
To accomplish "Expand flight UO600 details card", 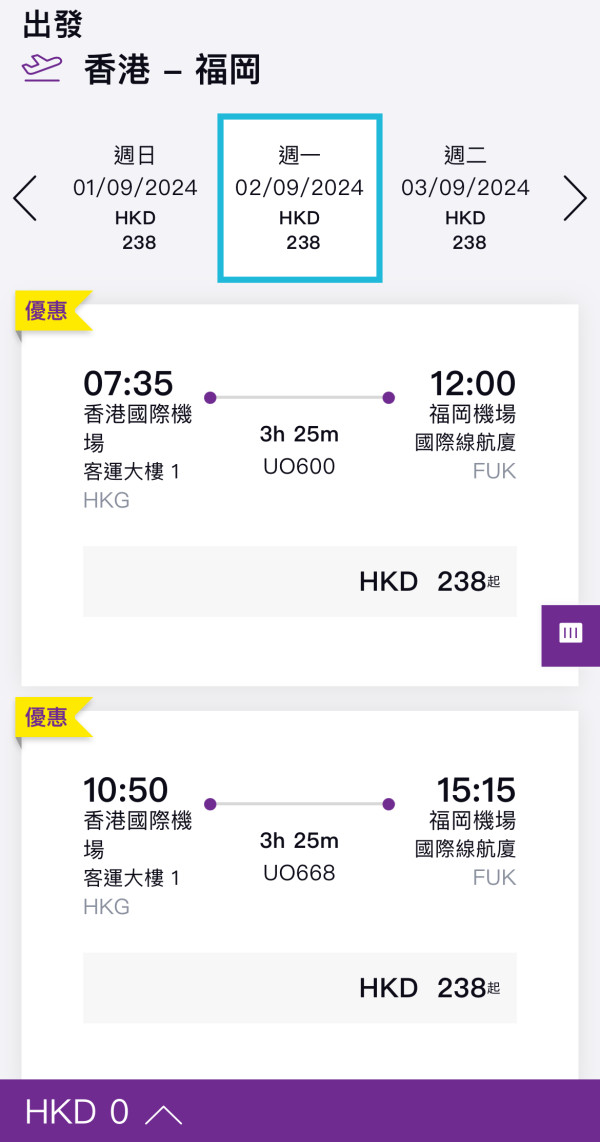I will point(300,440).
